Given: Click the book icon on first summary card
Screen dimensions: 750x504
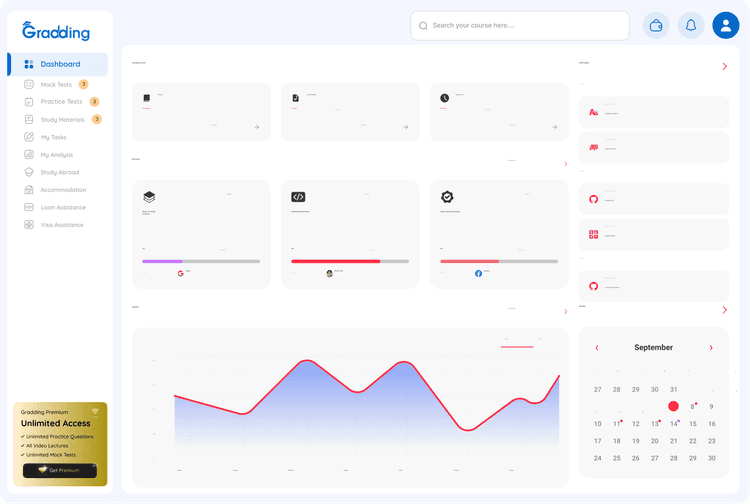Looking at the screenshot, I should click(x=147, y=98).
